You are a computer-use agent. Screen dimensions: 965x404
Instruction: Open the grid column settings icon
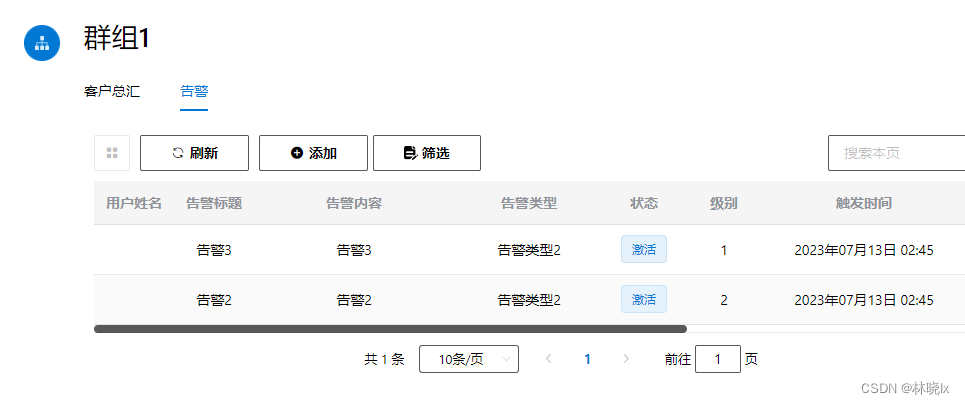tap(112, 153)
